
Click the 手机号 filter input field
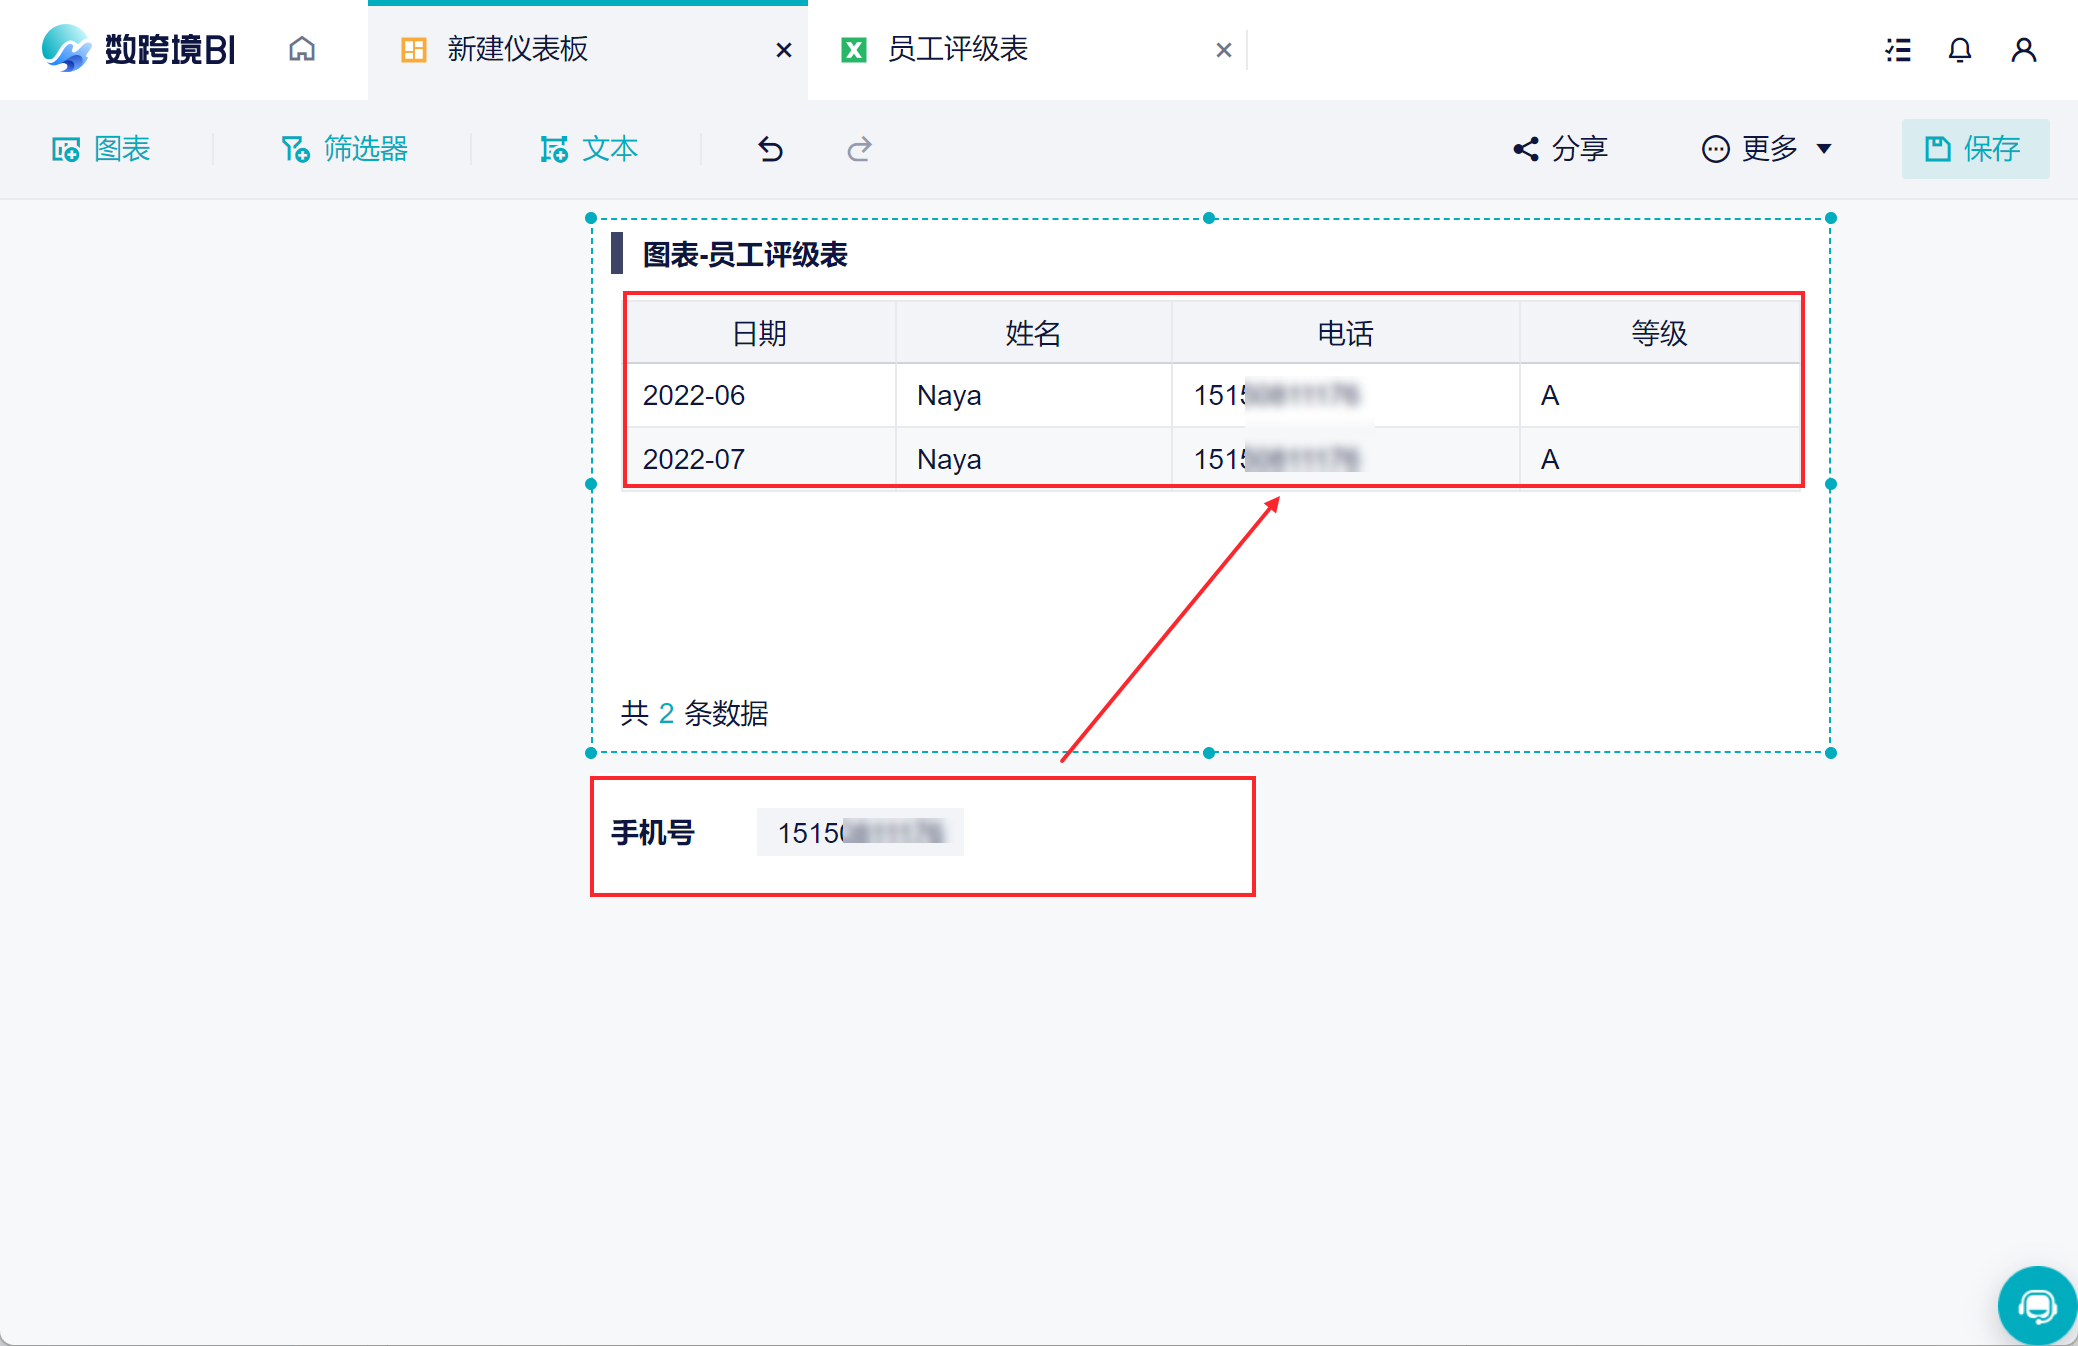point(860,832)
